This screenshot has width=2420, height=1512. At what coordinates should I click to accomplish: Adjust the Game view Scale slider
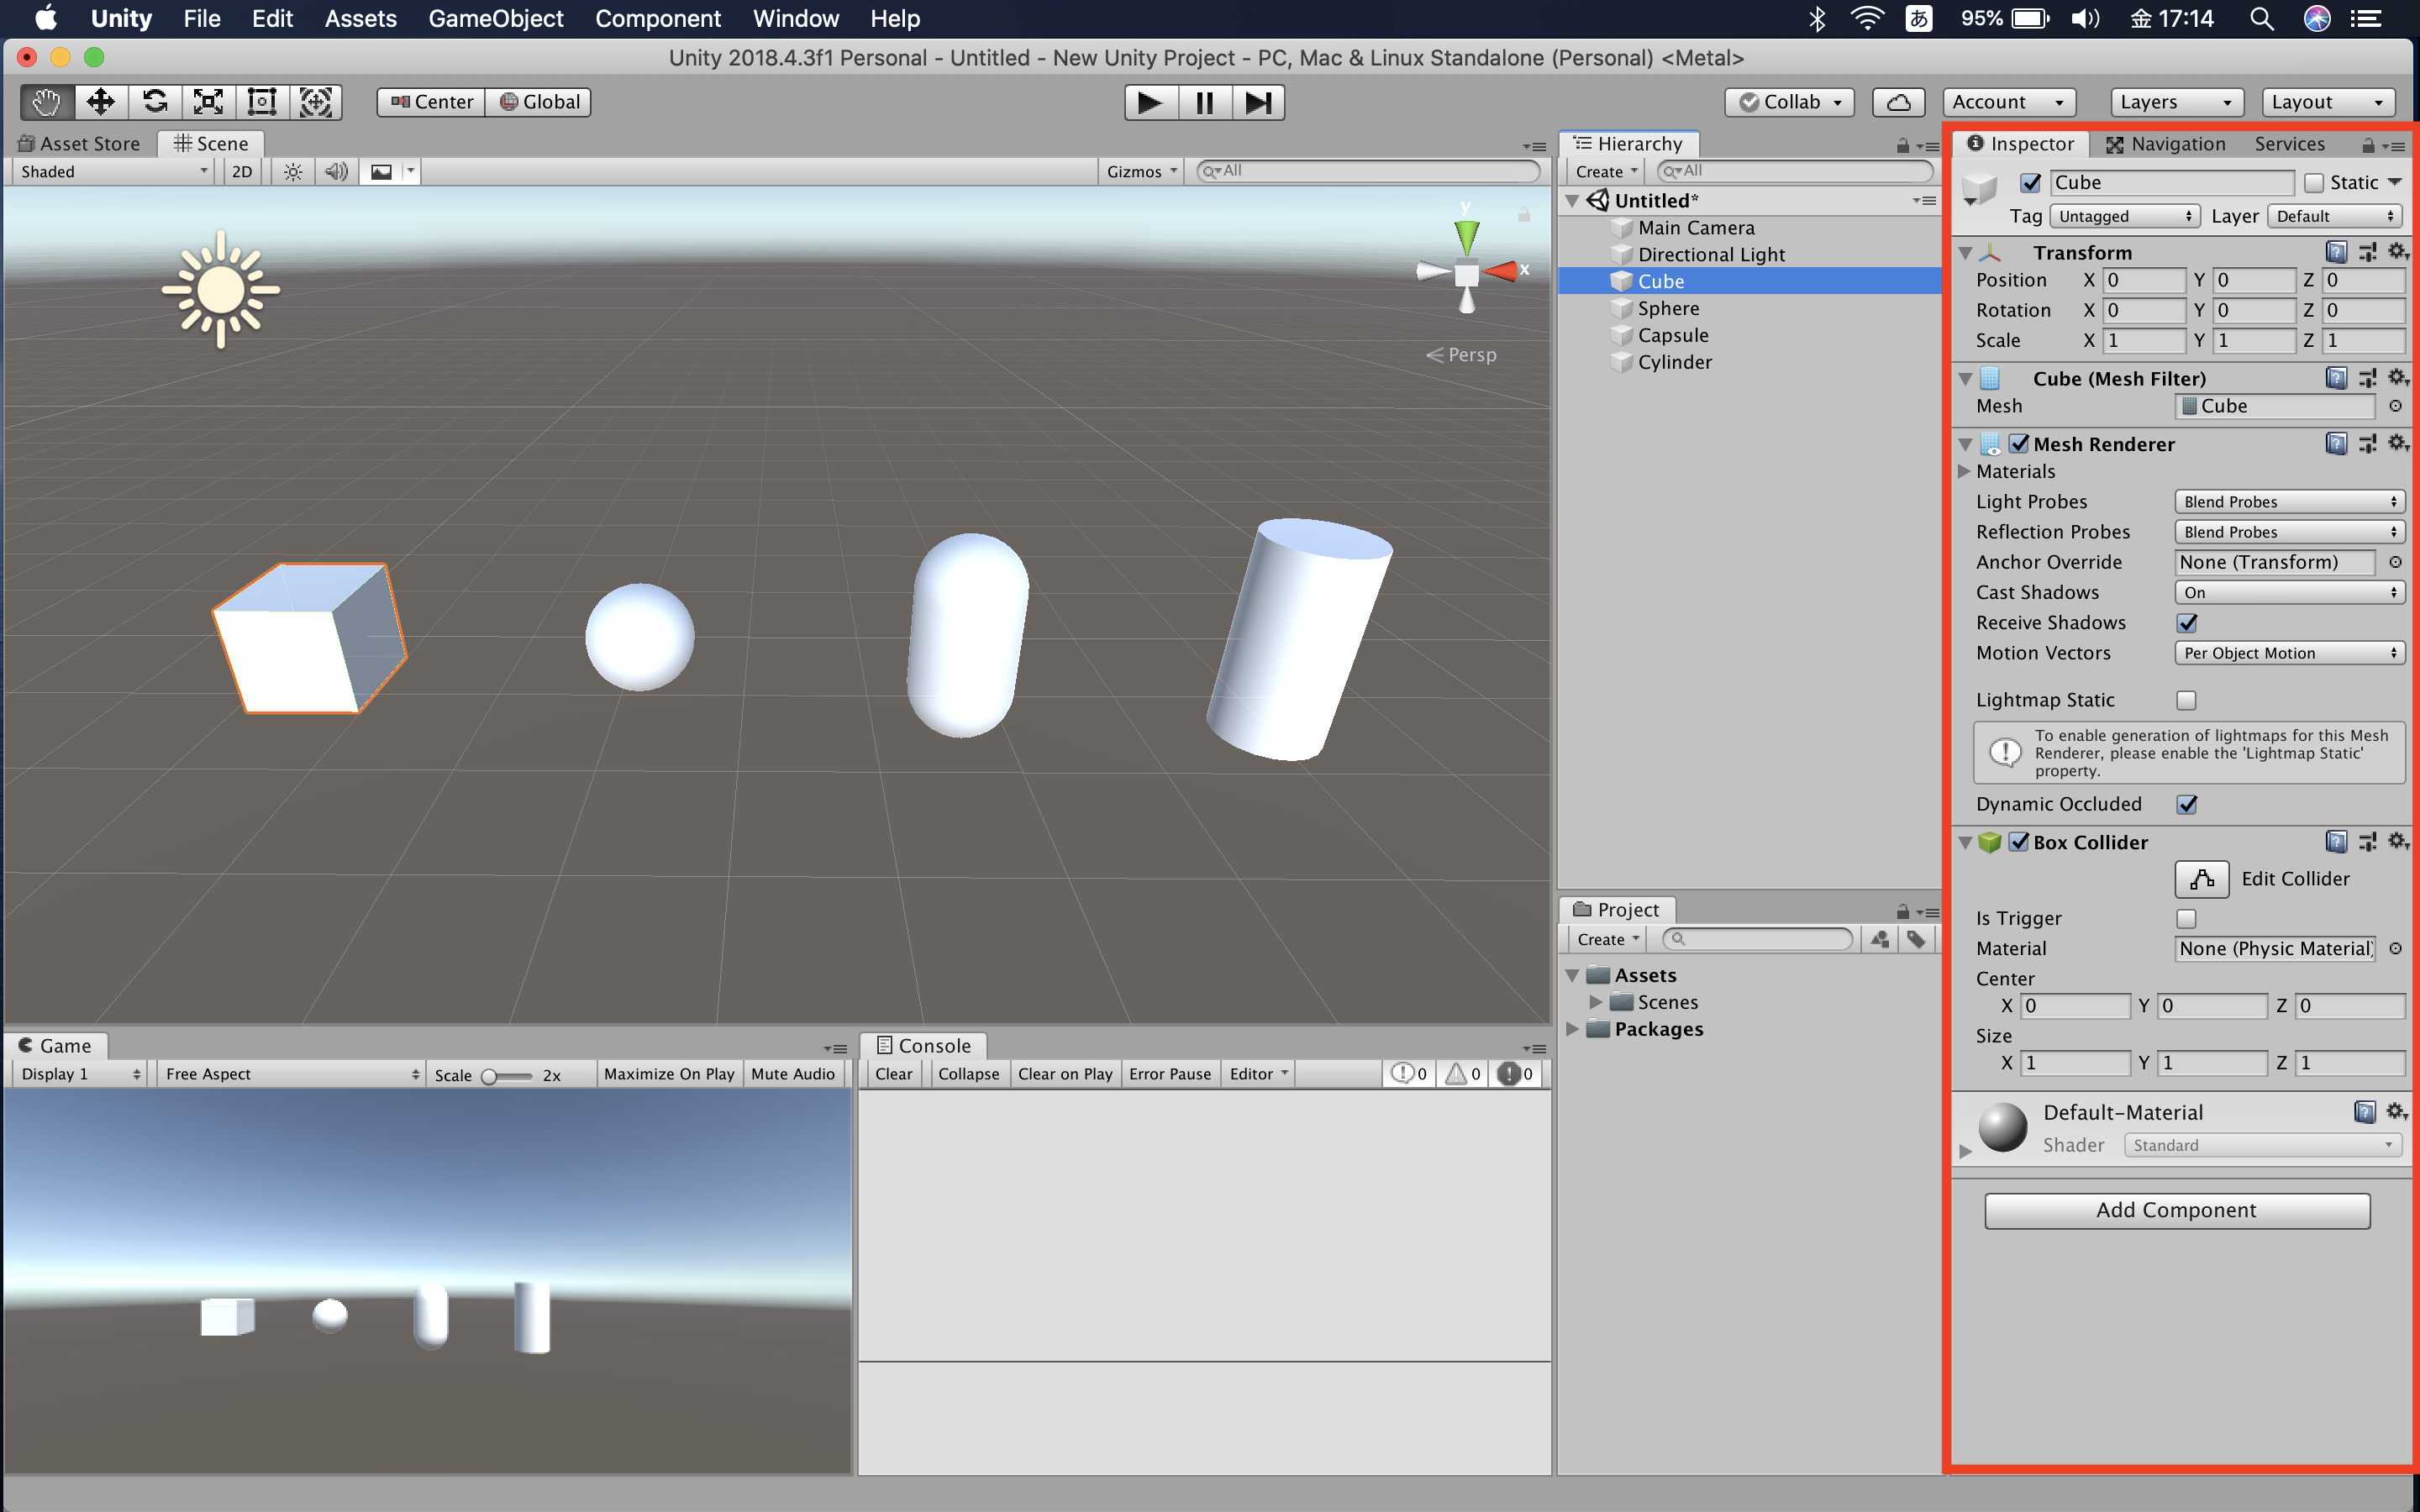click(x=507, y=1076)
